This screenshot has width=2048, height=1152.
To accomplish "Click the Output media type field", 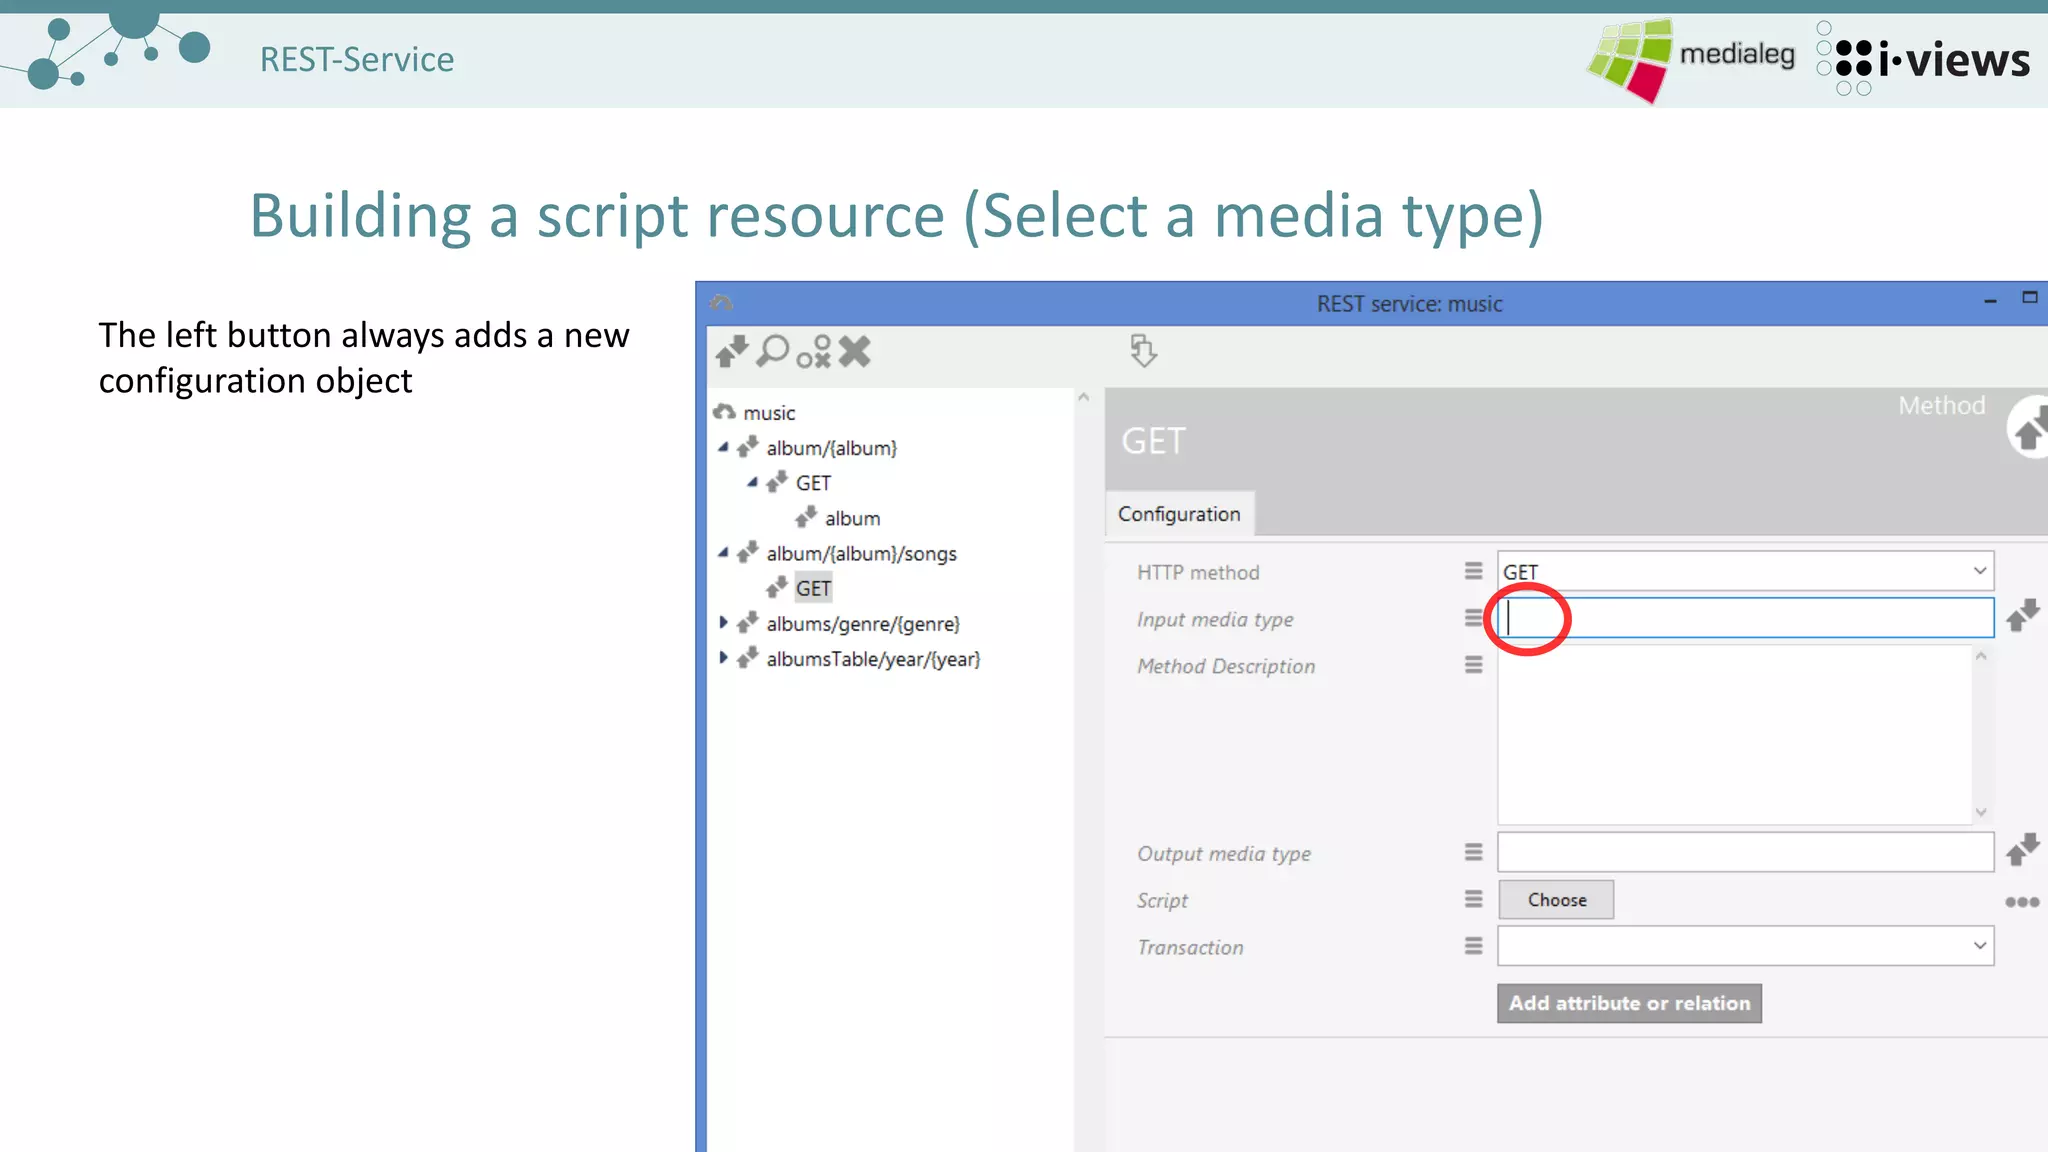I will pyautogui.click(x=1745, y=852).
